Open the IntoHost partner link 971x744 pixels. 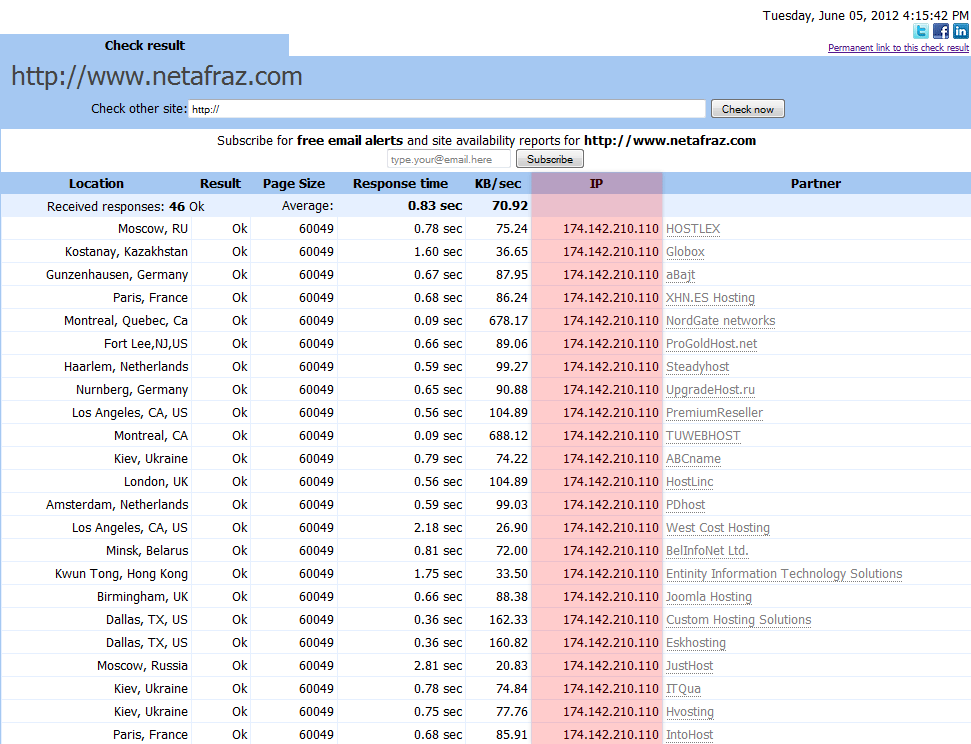coord(689,735)
